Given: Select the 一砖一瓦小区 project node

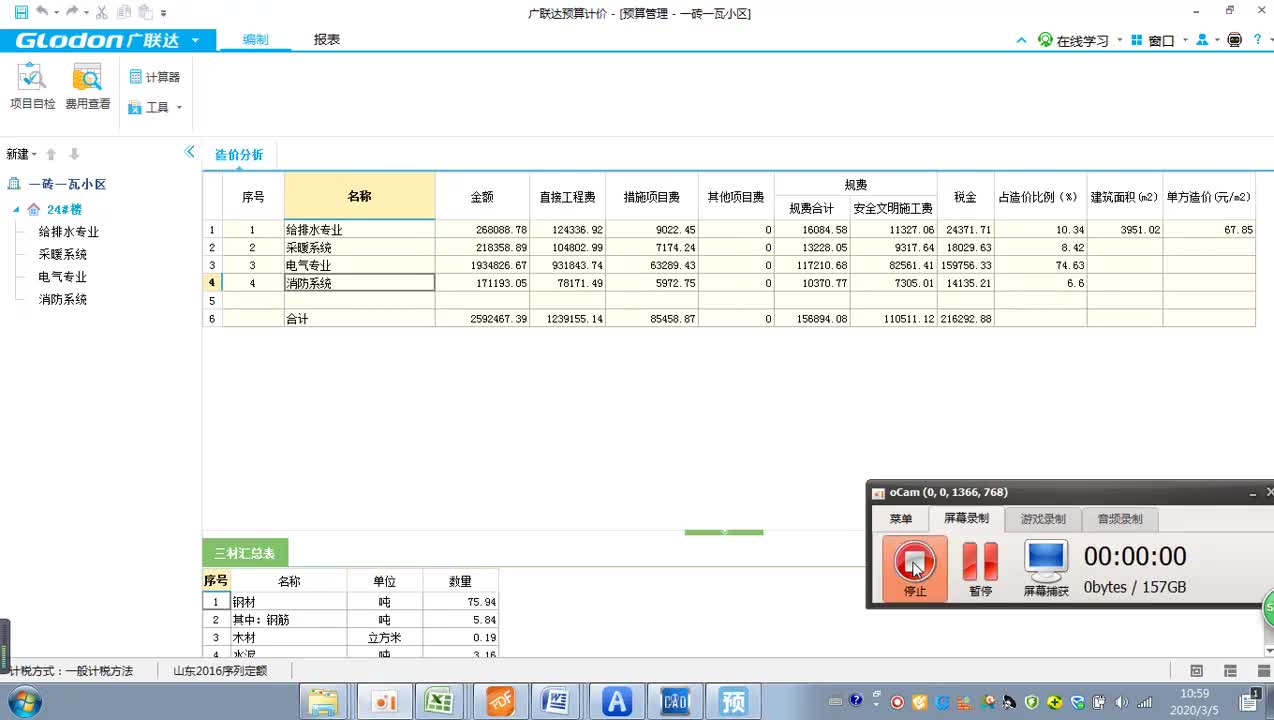Looking at the screenshot, I should pyautogui.click(x=67, y=184).
